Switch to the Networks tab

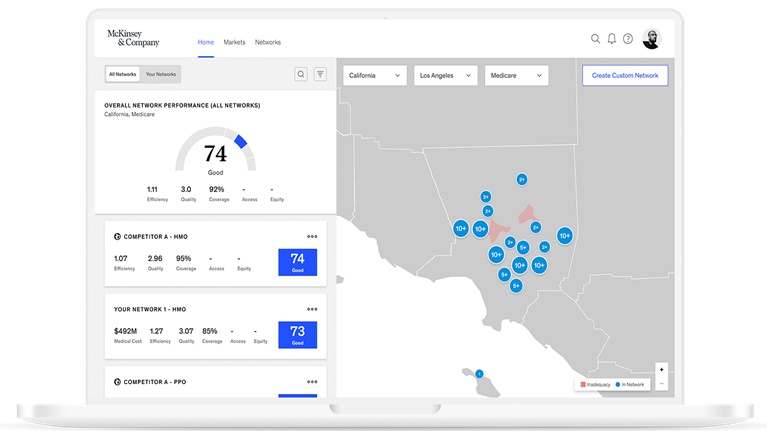(268, 43)
